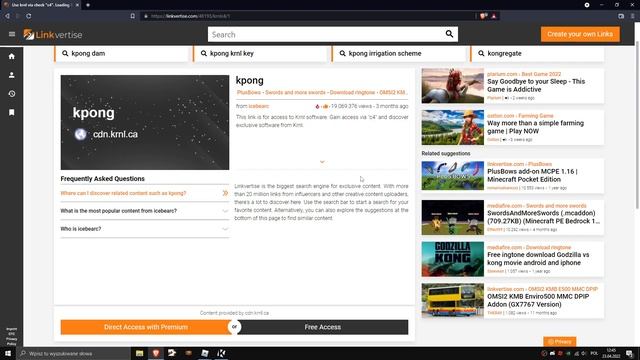
Task: Click the Linkvertise logo
Action: (x=53, y=35)
